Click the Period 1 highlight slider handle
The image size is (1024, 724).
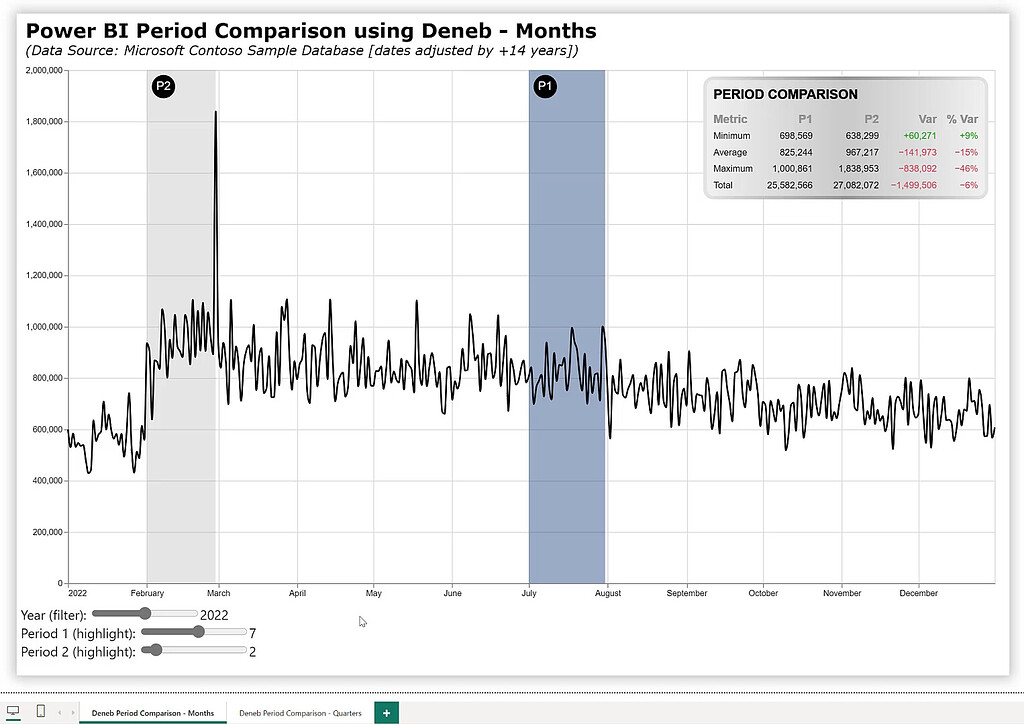(x=197, y=632)
